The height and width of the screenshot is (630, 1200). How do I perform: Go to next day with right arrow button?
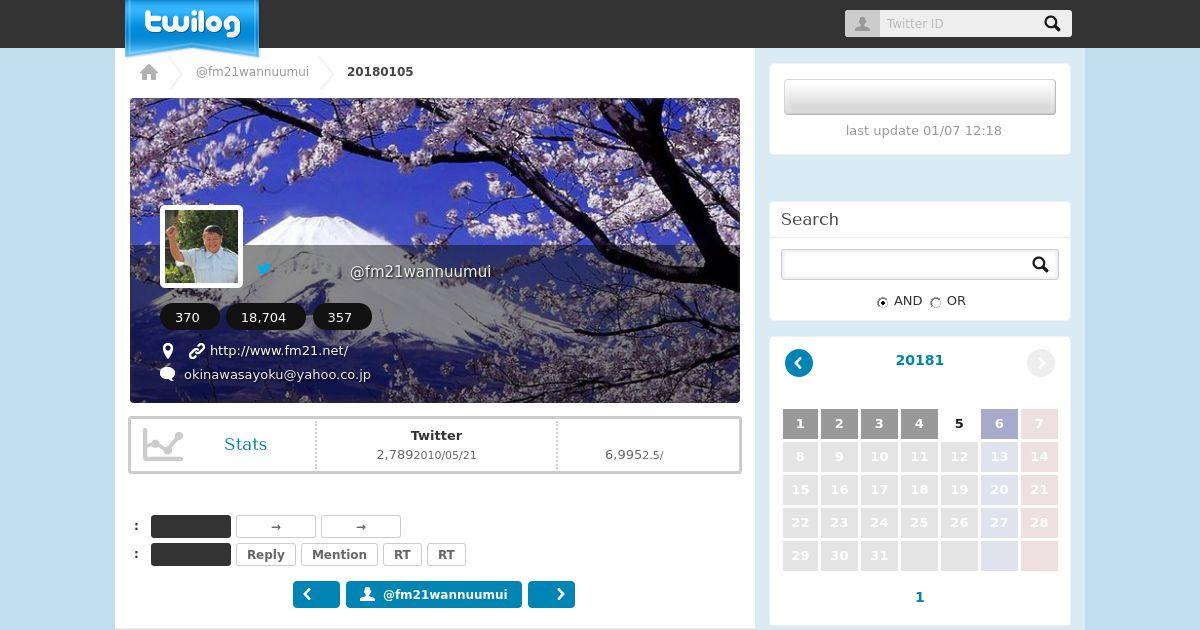pyautogui.click(x=551, y=595)
